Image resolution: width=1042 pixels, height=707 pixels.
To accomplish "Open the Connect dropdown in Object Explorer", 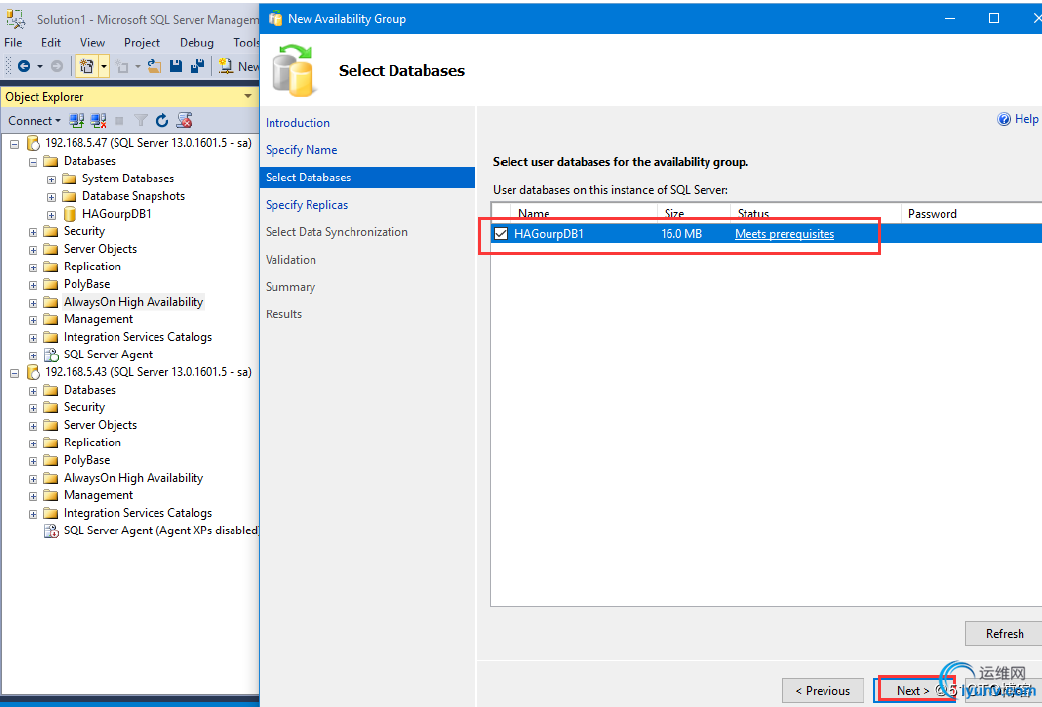I will pyautogui.click(x=34, y=120).
